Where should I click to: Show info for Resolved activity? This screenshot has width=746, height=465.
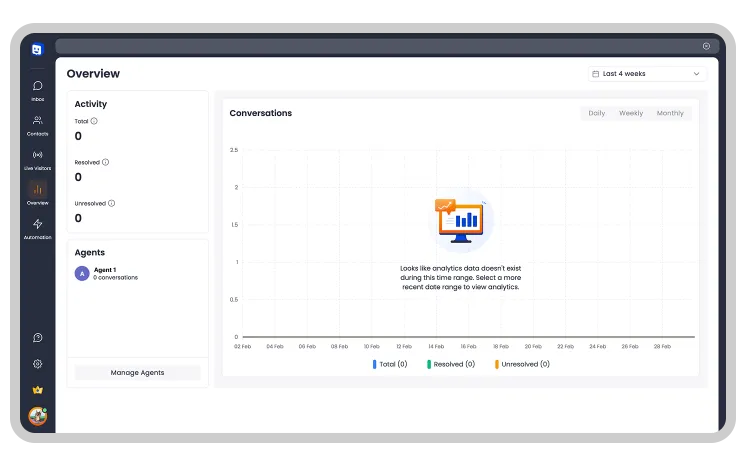click(106, 162)
